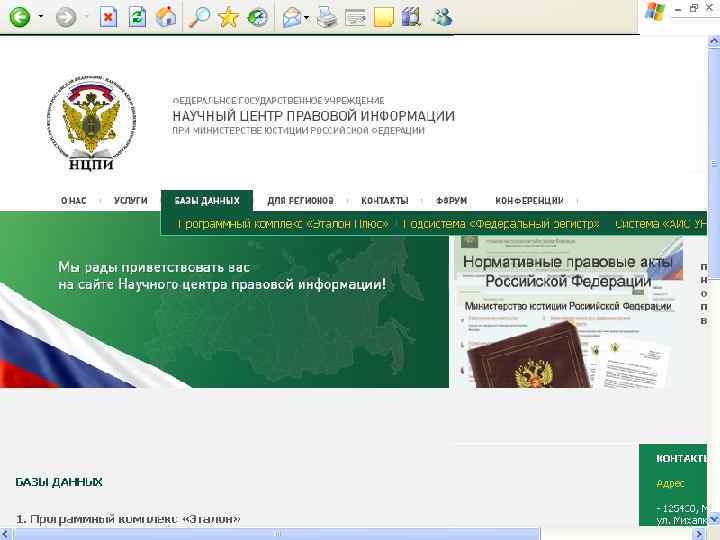The height and width of the screenshot is (540, 720).
Task: Open '1. Программный комплекс «Эталон»' list item
Action: 128,519
